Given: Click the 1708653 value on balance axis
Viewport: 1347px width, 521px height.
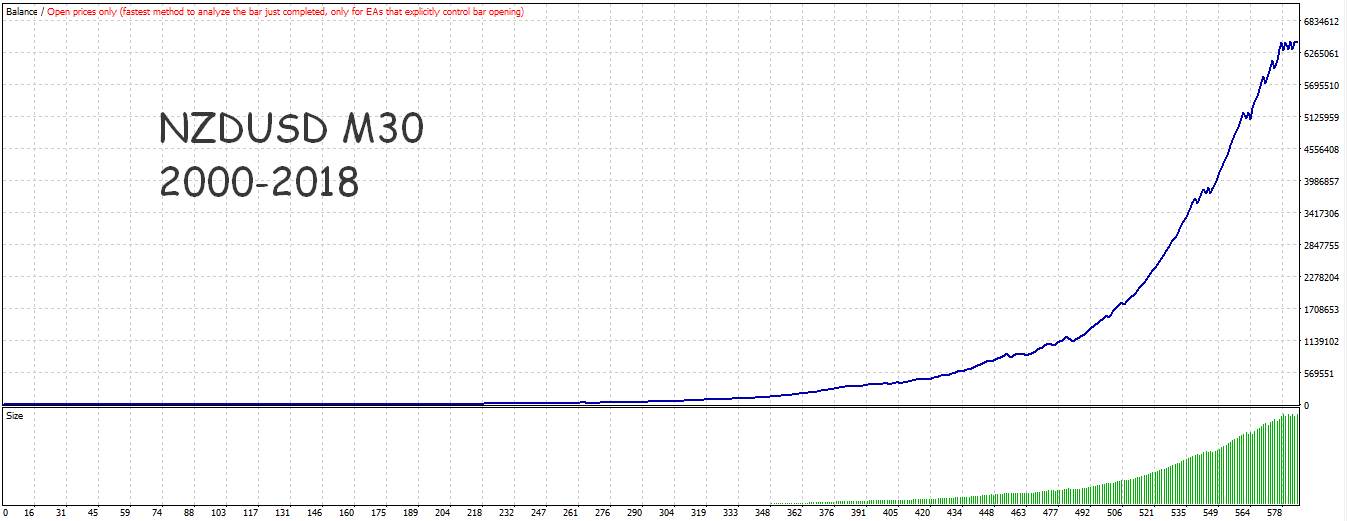Looking at the screenshot, I should (1321, 309).
